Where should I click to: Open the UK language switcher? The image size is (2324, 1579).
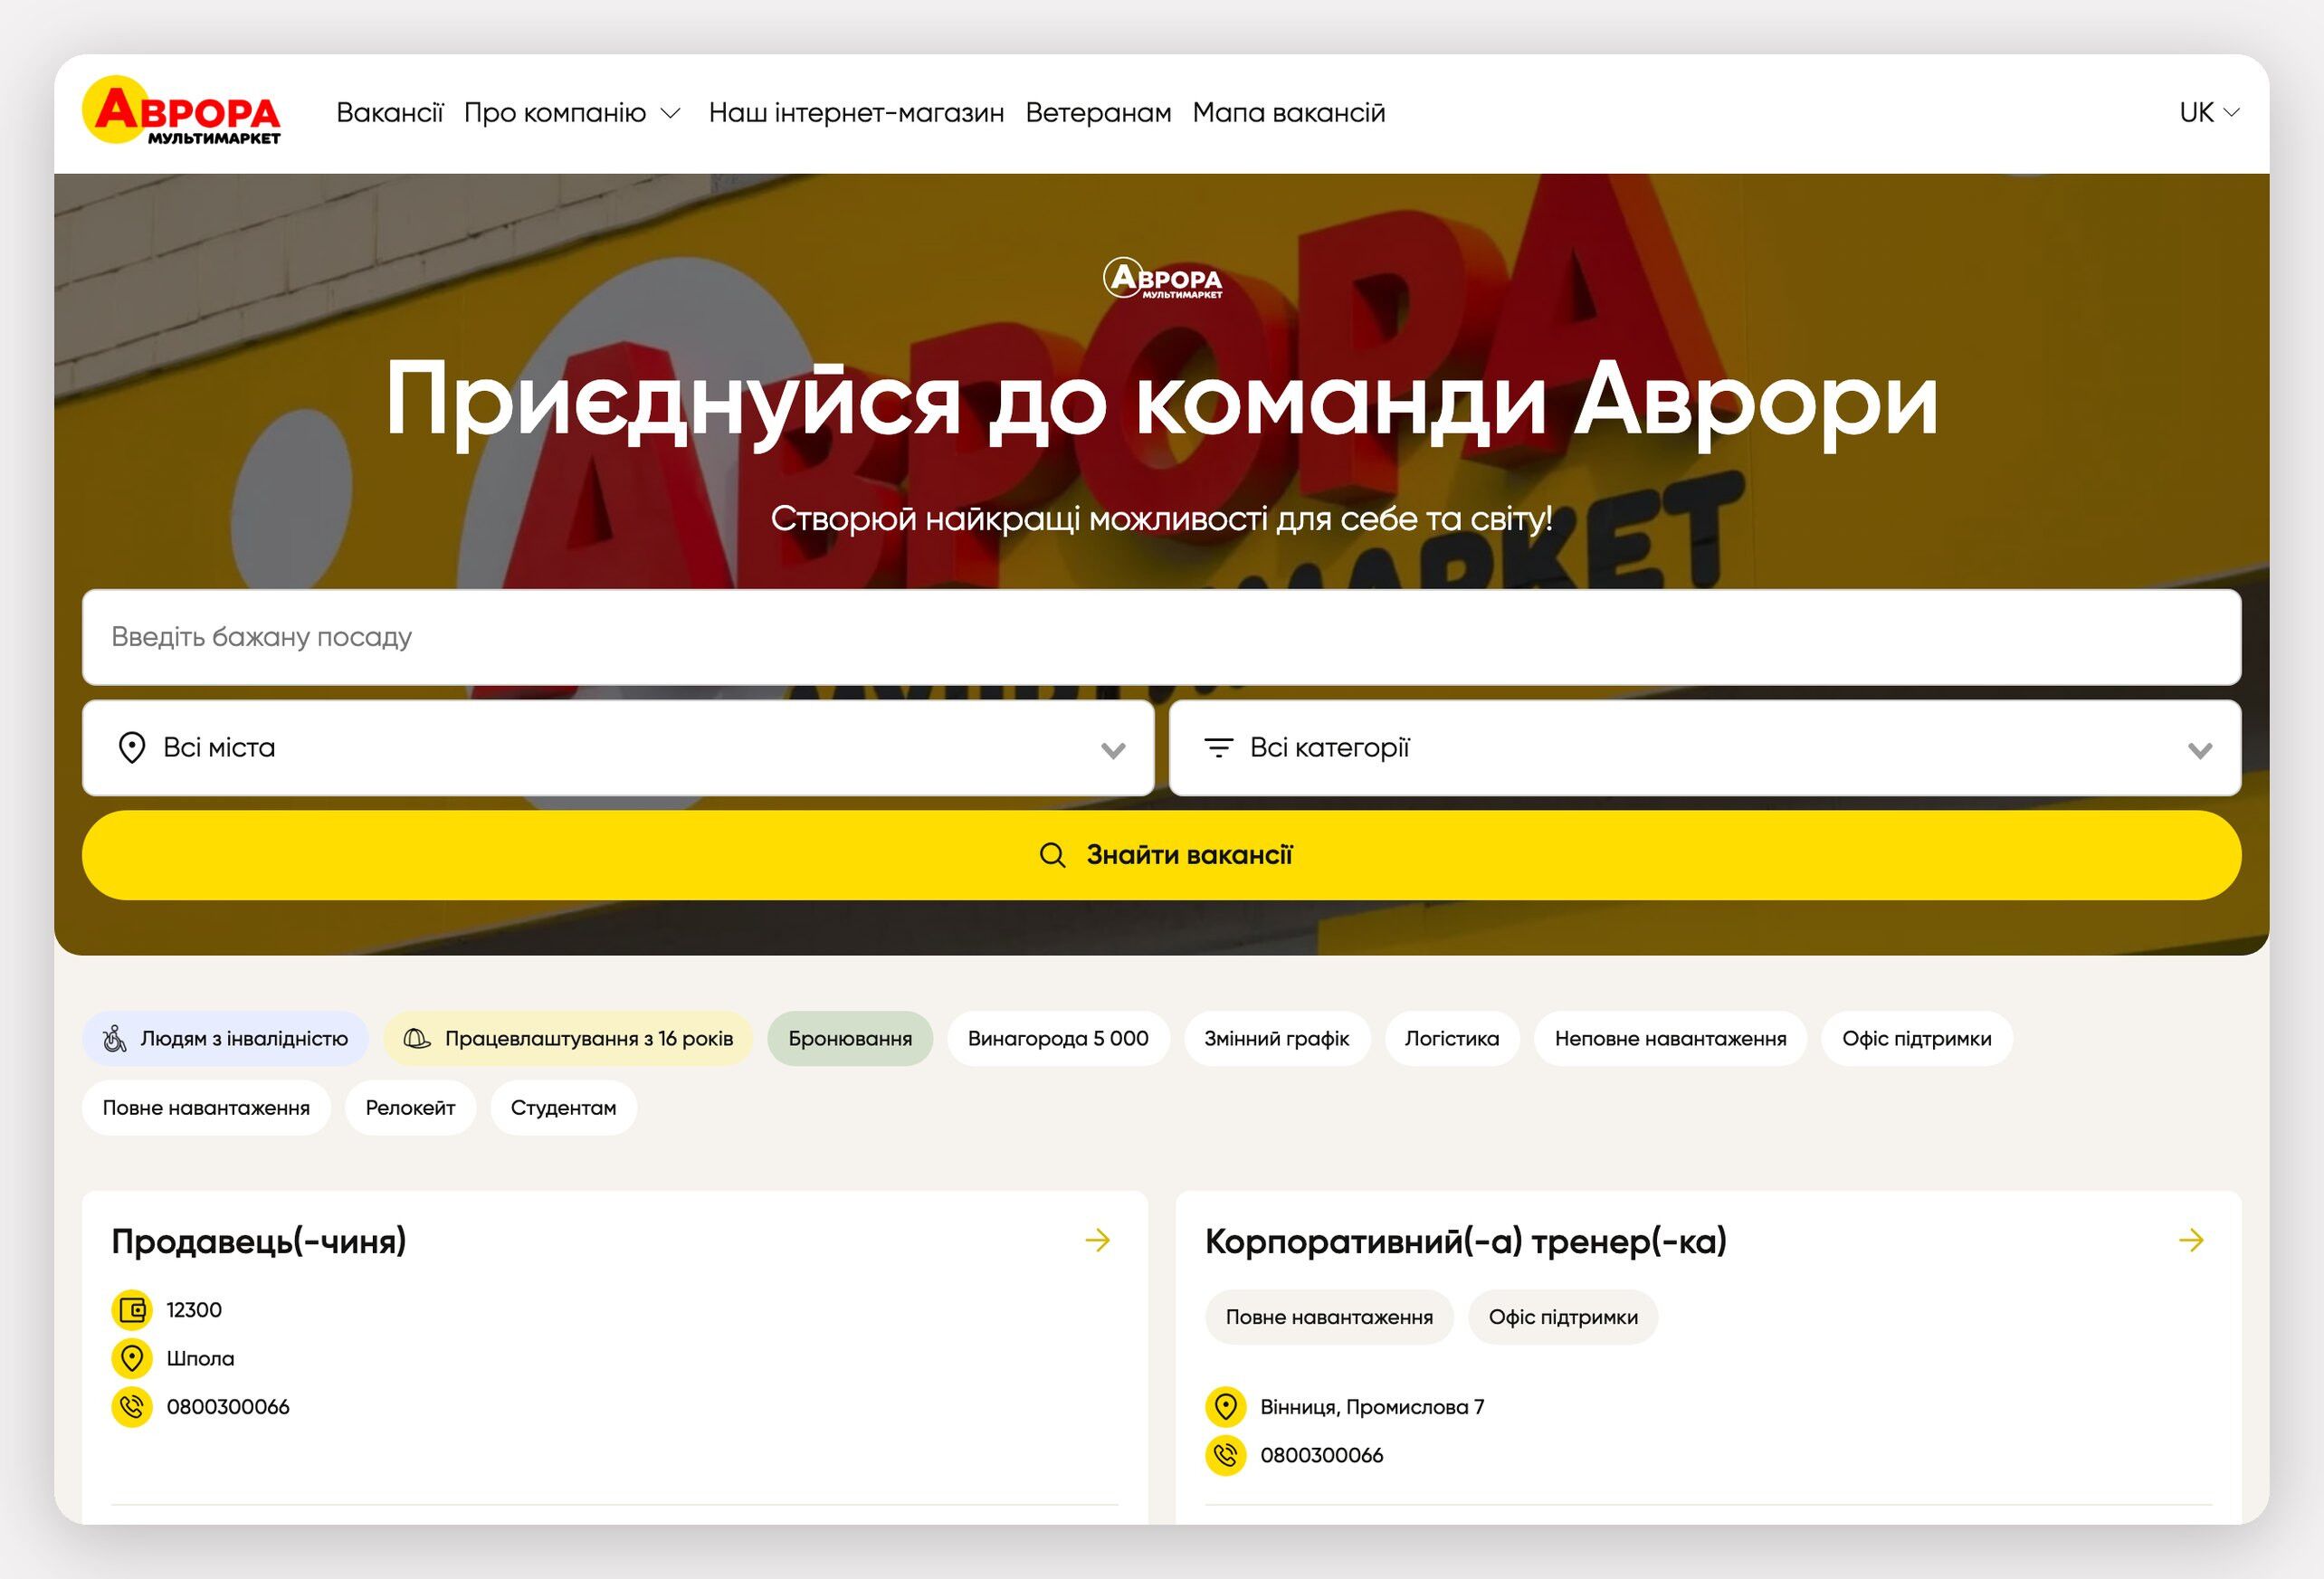pos(2209,112)
